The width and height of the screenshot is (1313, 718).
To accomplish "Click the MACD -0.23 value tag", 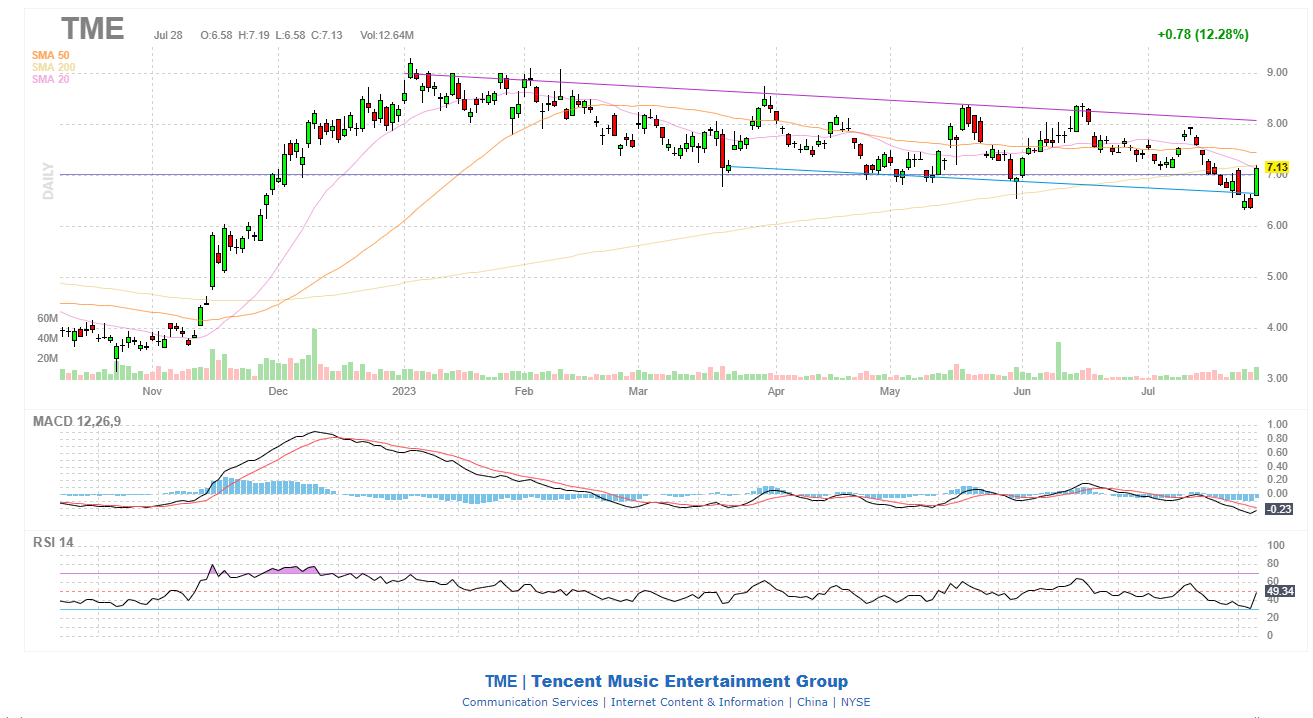I will pos(1277,509).
